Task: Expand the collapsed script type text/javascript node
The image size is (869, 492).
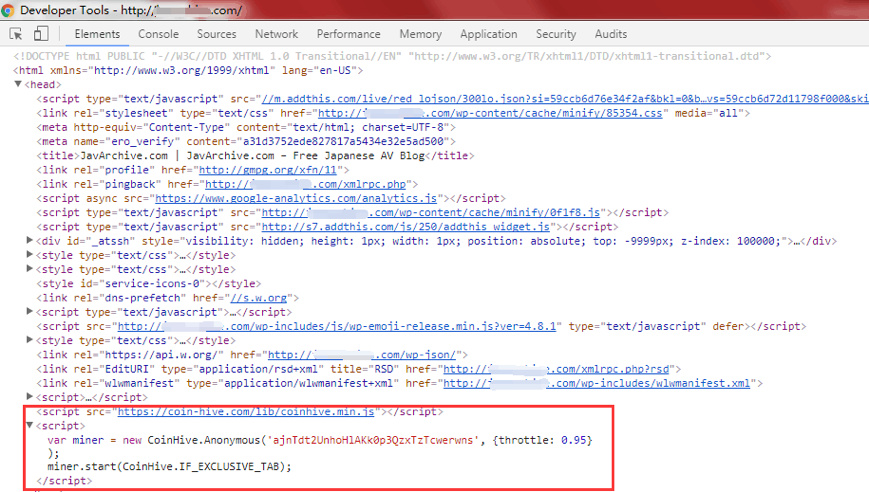Action: (x=29, y=311)
